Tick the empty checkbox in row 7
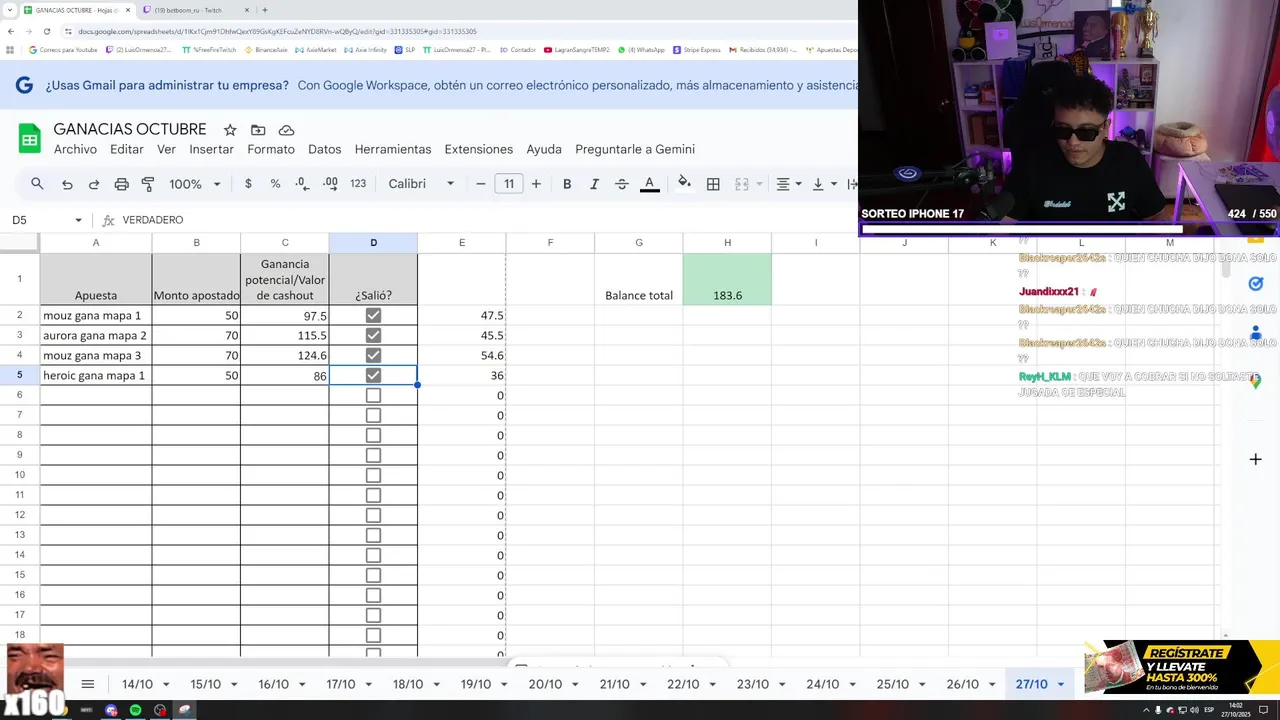This screenshot has height=720, width=1280. click(x=373, y=415)
